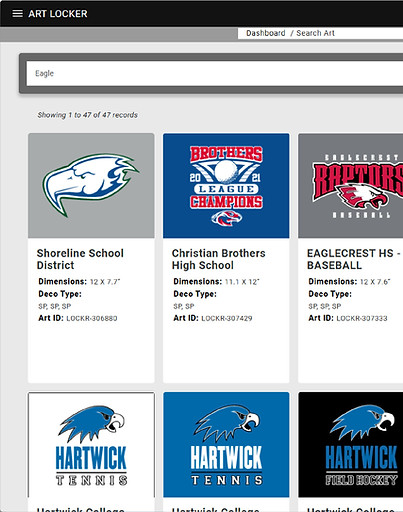The height and width of the screenshot is (512, 403).
Task: Click the Christian Brothers High School title
Action: click(x=218, y=259)
